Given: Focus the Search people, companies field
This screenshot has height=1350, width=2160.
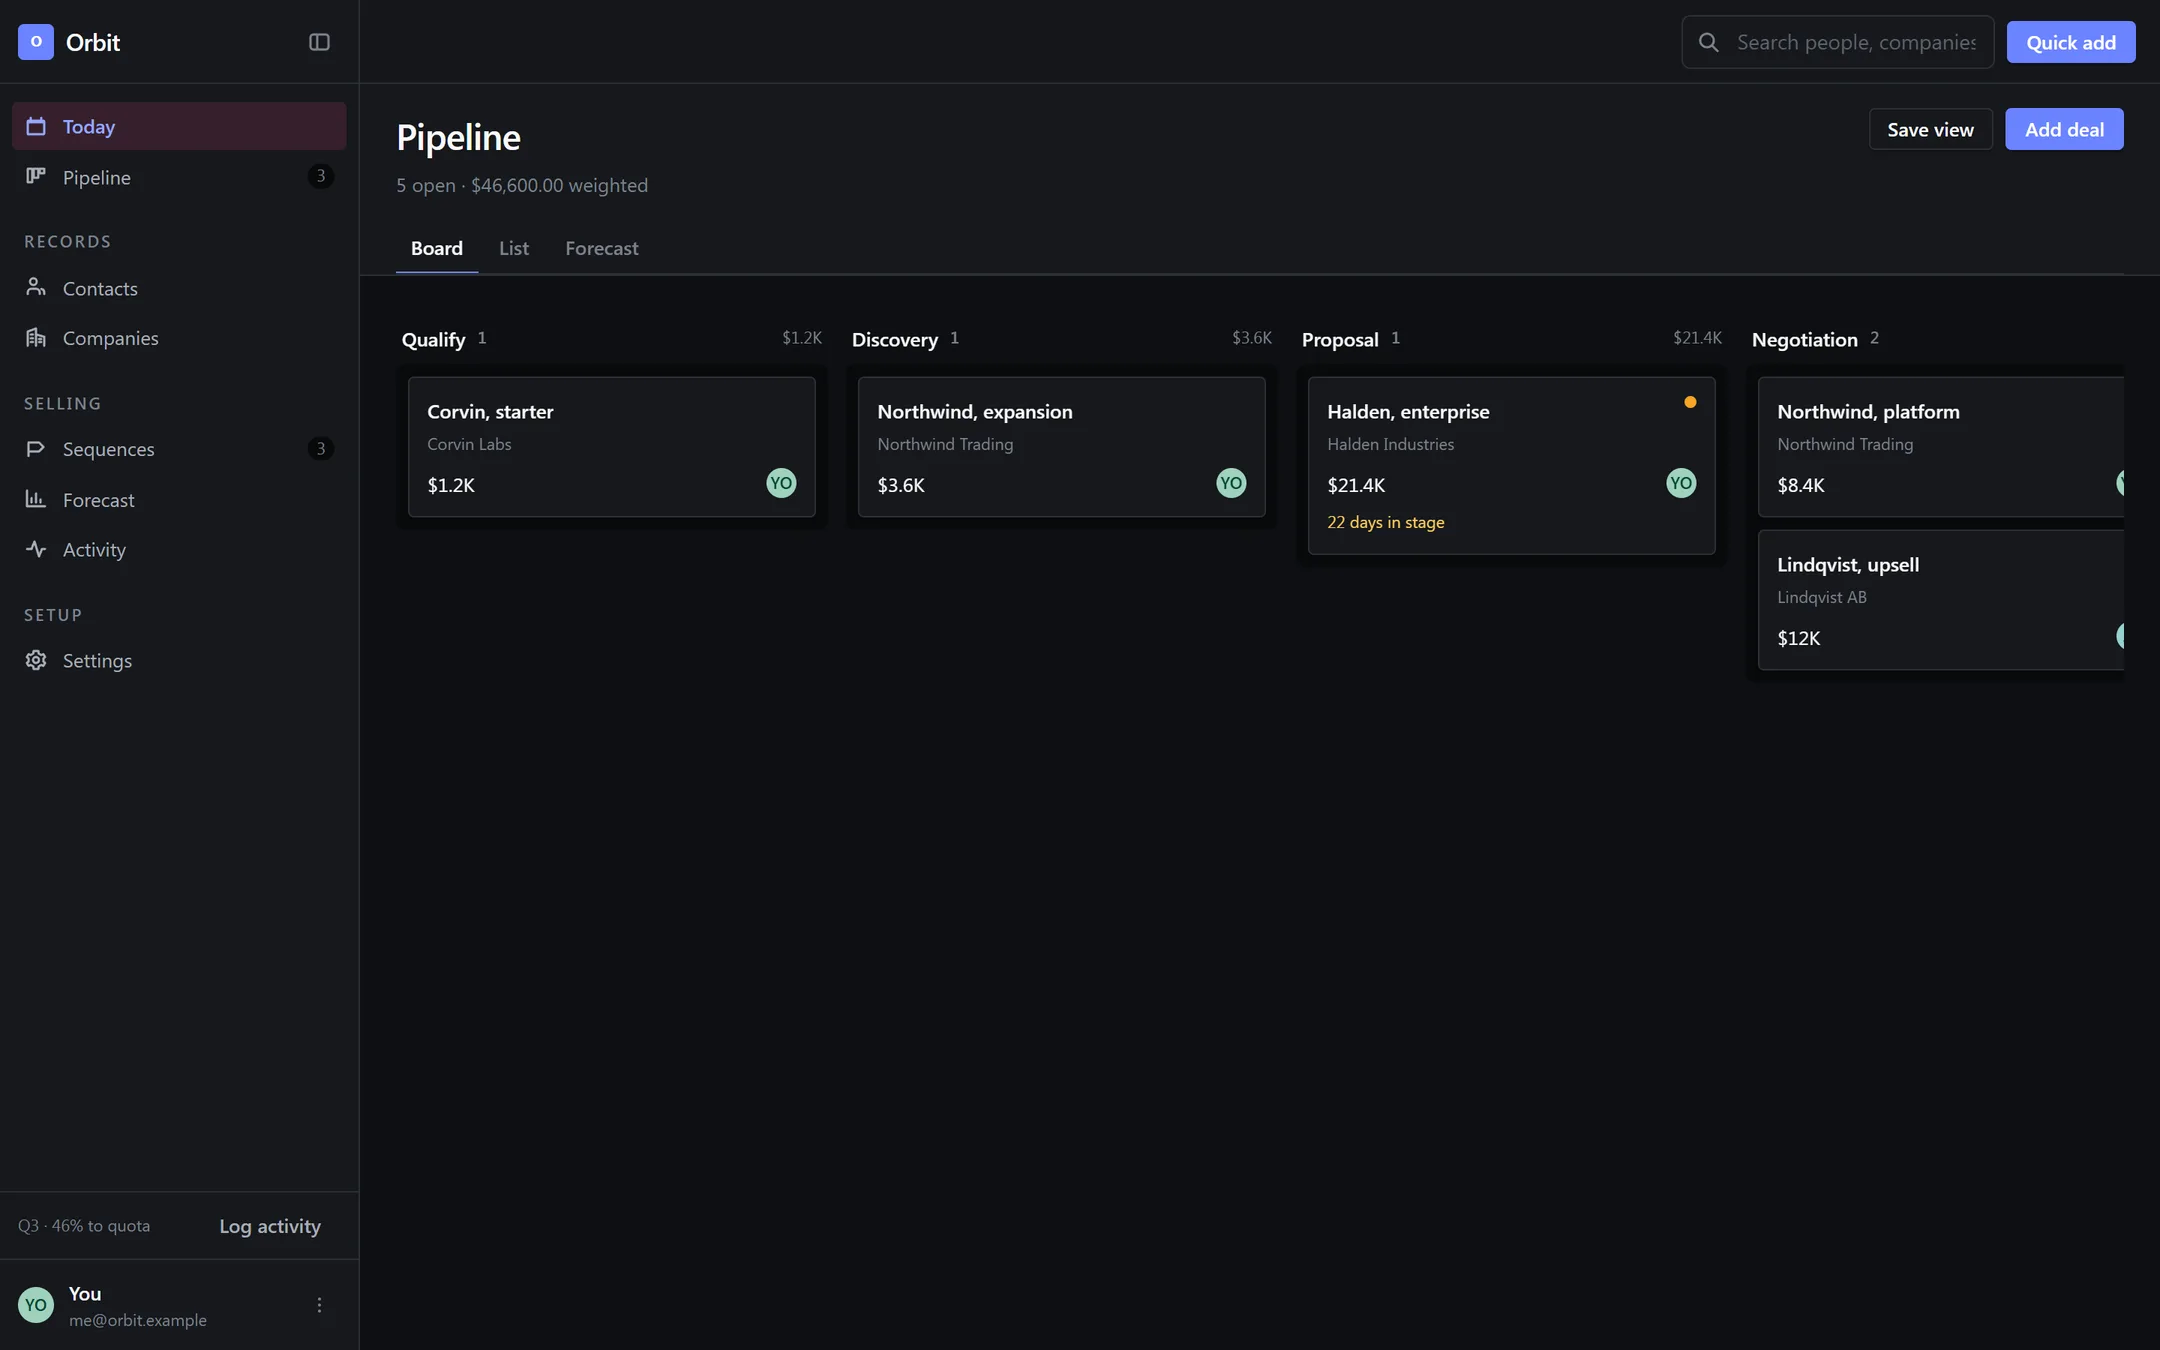Looking at the screenshot, I should tap(1837, 42).
